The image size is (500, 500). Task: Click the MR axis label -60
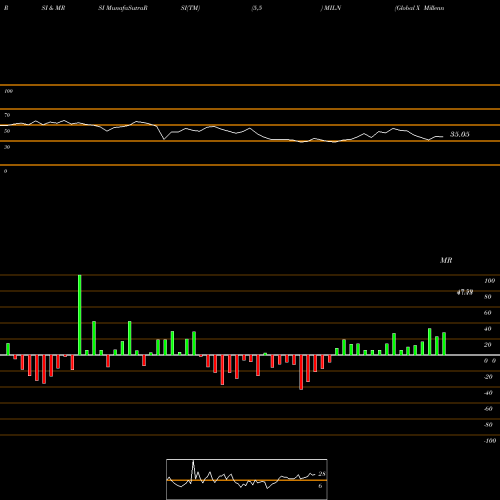488,409
